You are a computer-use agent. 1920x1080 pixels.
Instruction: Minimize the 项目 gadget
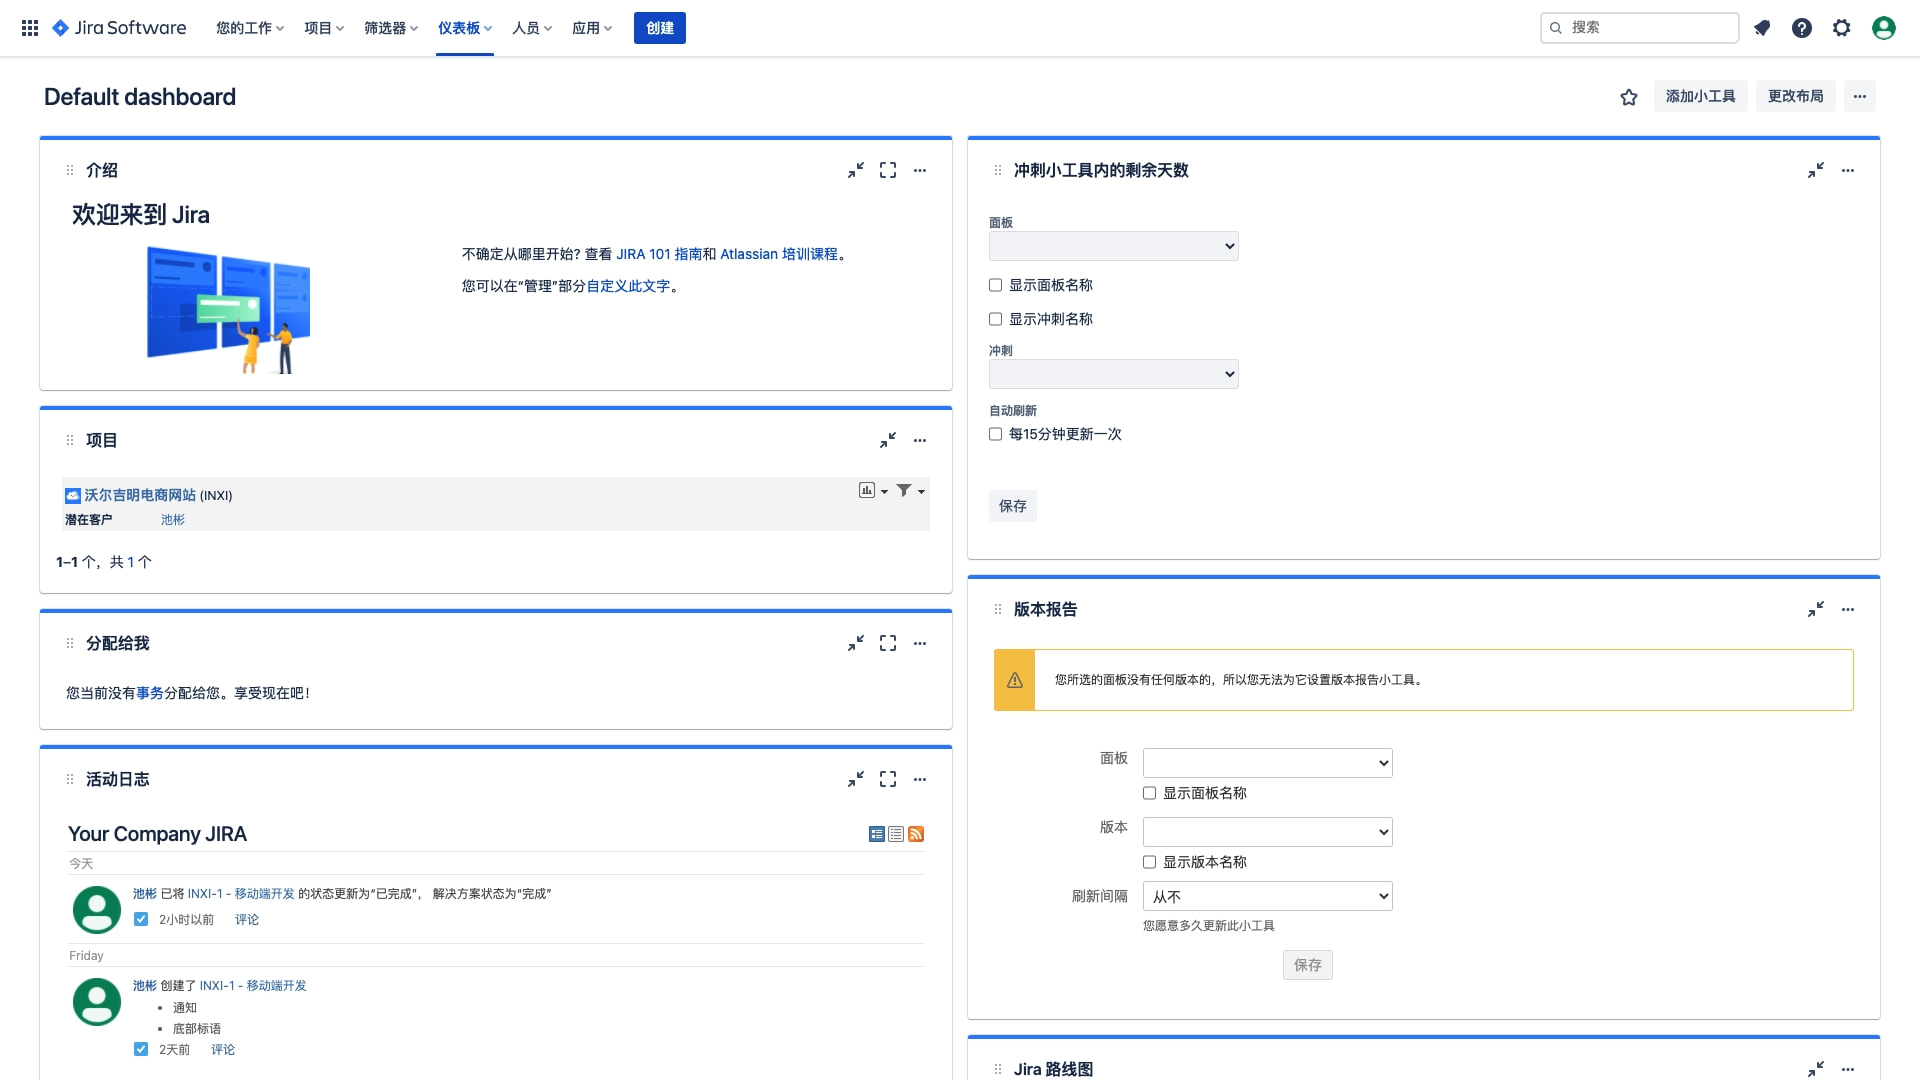[x=888, y=441]
